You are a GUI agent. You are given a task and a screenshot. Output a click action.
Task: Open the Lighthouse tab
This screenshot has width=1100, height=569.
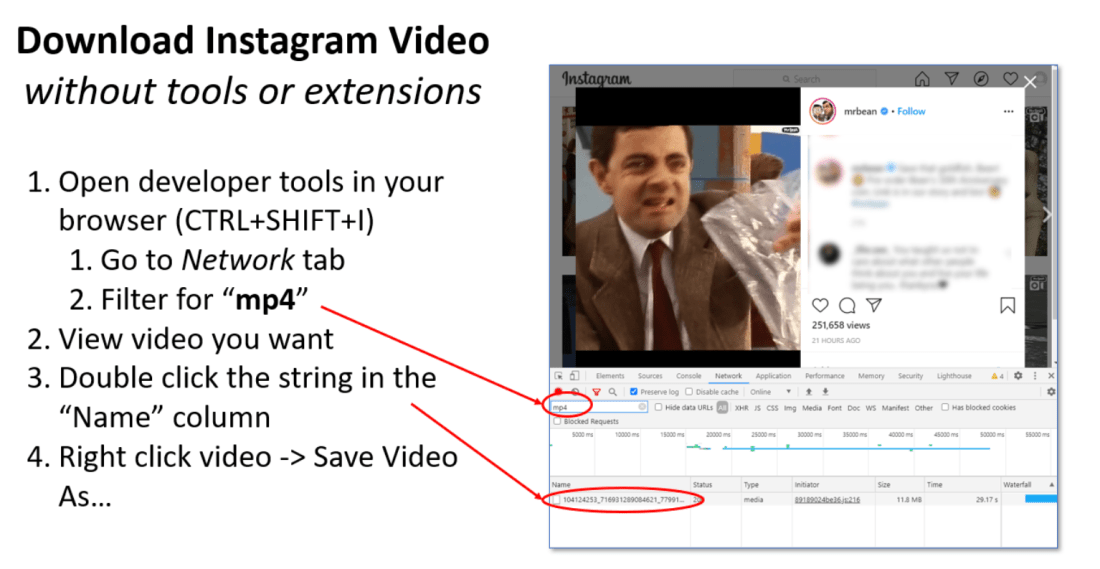[954, 376]
